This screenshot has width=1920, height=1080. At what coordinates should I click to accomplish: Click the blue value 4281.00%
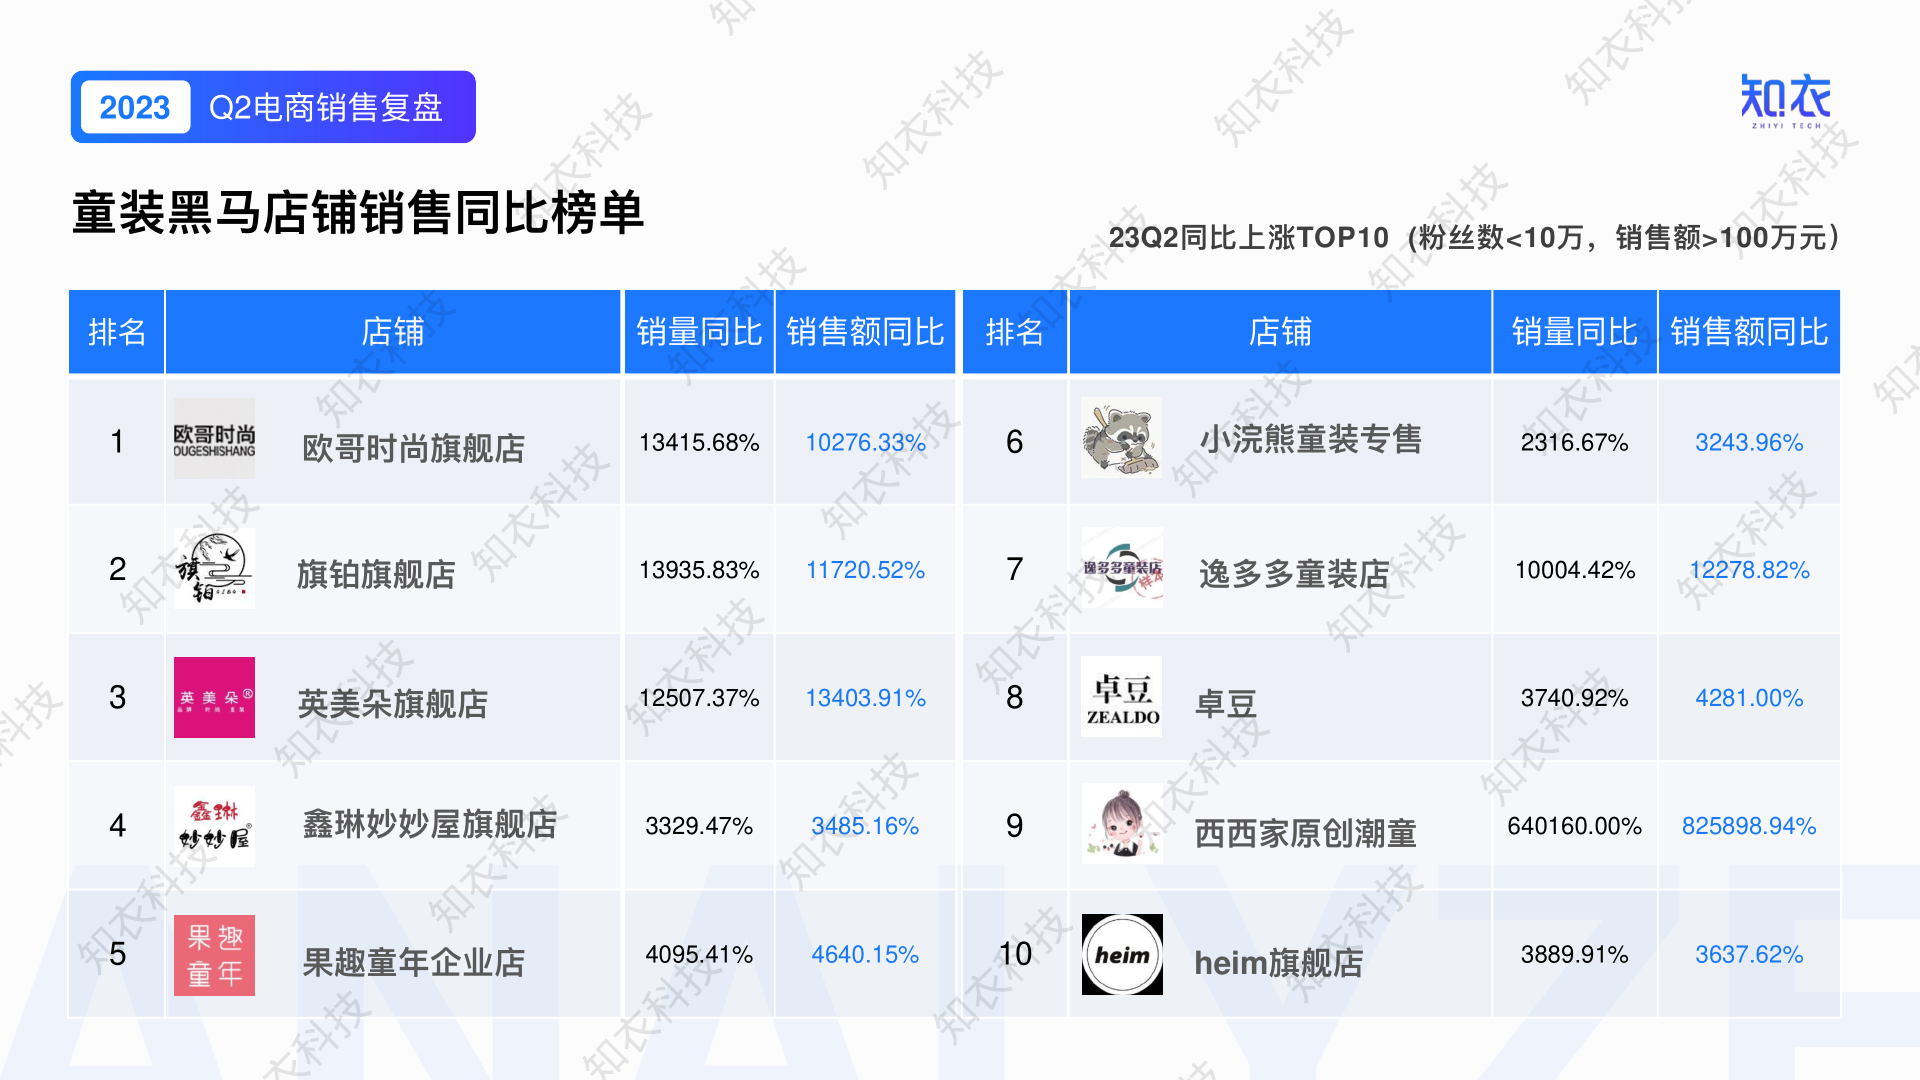(1749, 698)
